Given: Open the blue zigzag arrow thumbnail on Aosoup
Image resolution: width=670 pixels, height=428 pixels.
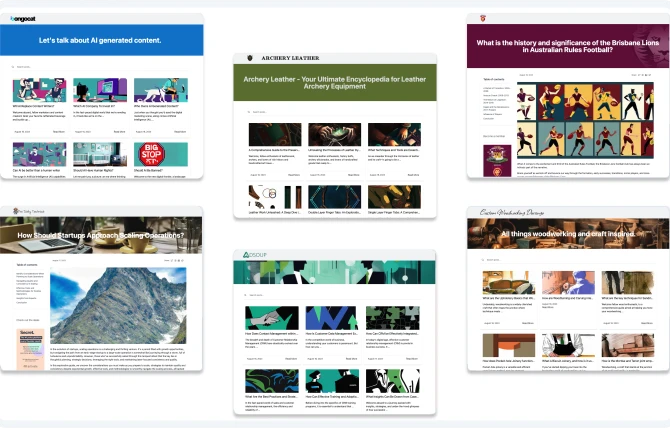Looking at the screenshot, I should click(x=332, y=318).
